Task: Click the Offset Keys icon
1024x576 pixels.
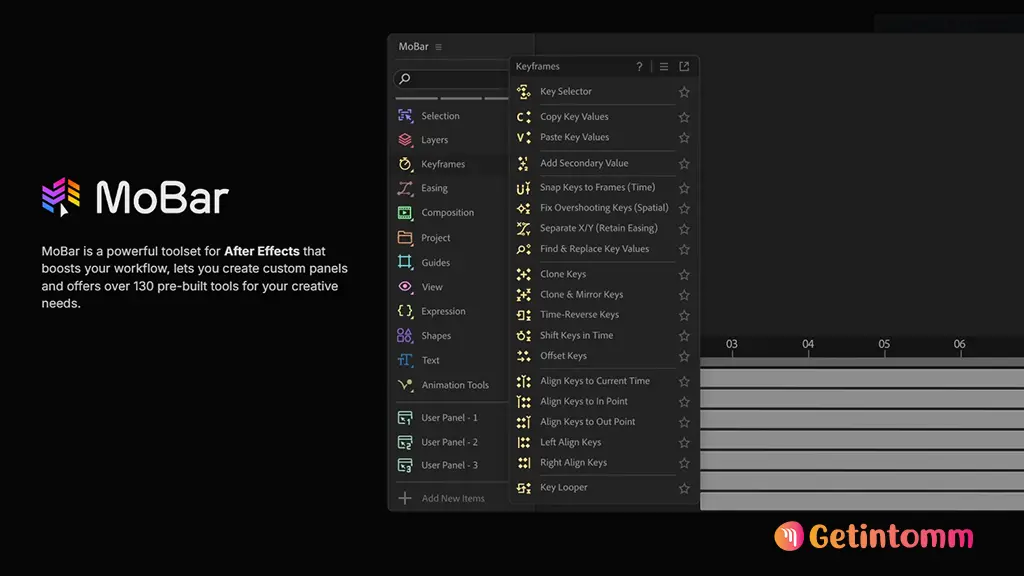Action: (524, 356)
